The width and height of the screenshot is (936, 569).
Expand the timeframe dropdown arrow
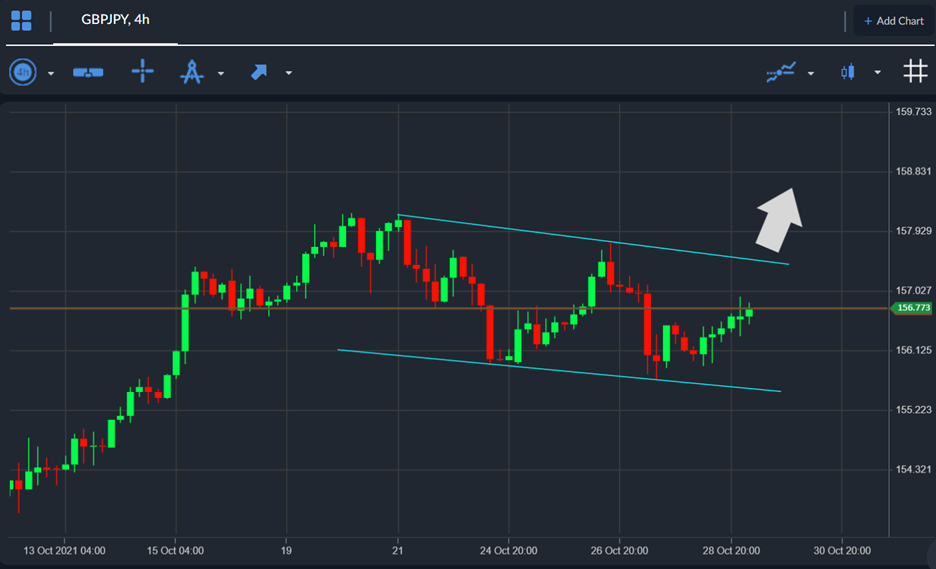(51, 73)
